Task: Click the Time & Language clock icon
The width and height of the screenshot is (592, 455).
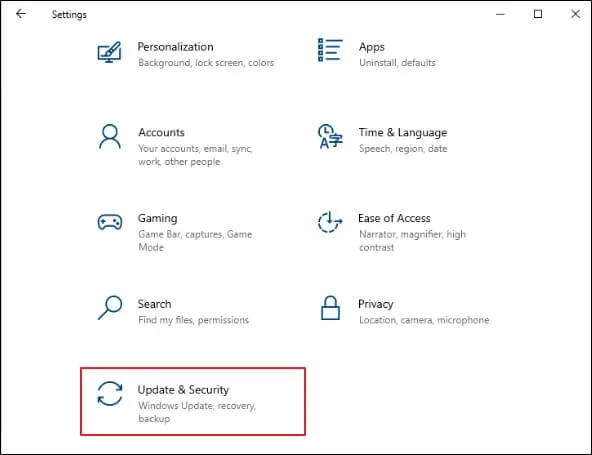Action: click(x=330, y=136)
